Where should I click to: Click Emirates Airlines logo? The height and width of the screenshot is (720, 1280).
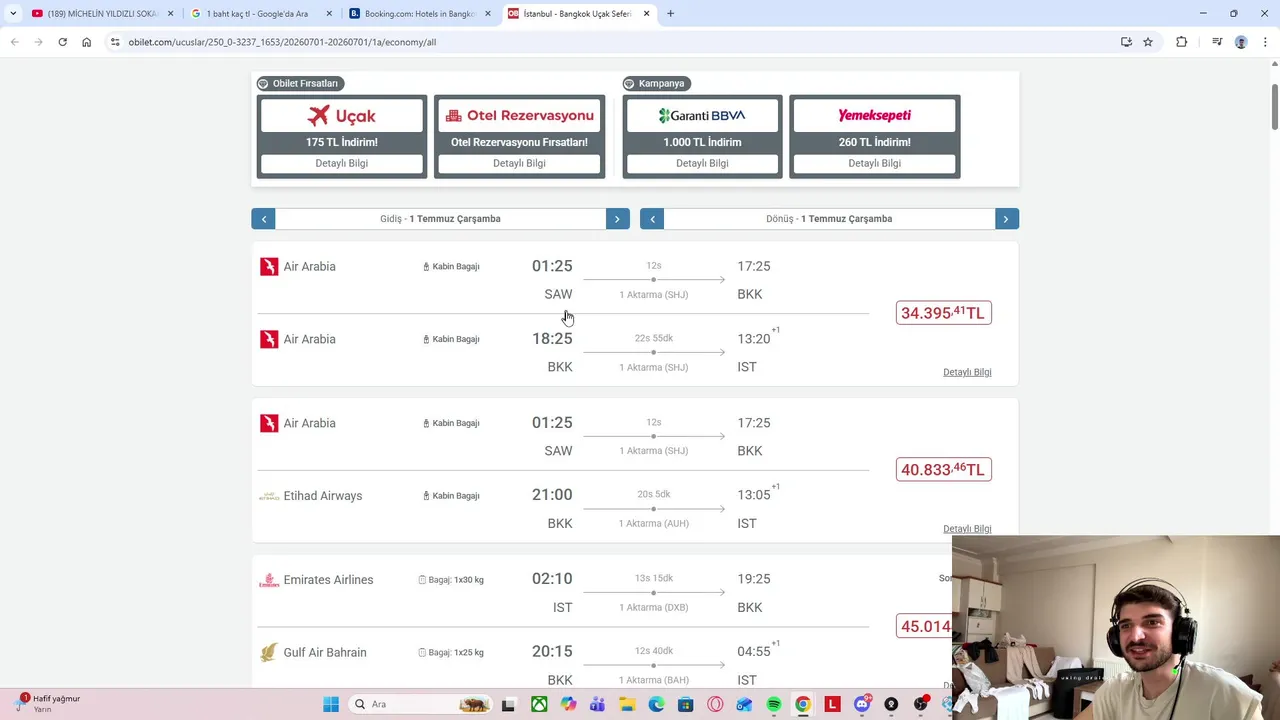(x=269, y=580)
